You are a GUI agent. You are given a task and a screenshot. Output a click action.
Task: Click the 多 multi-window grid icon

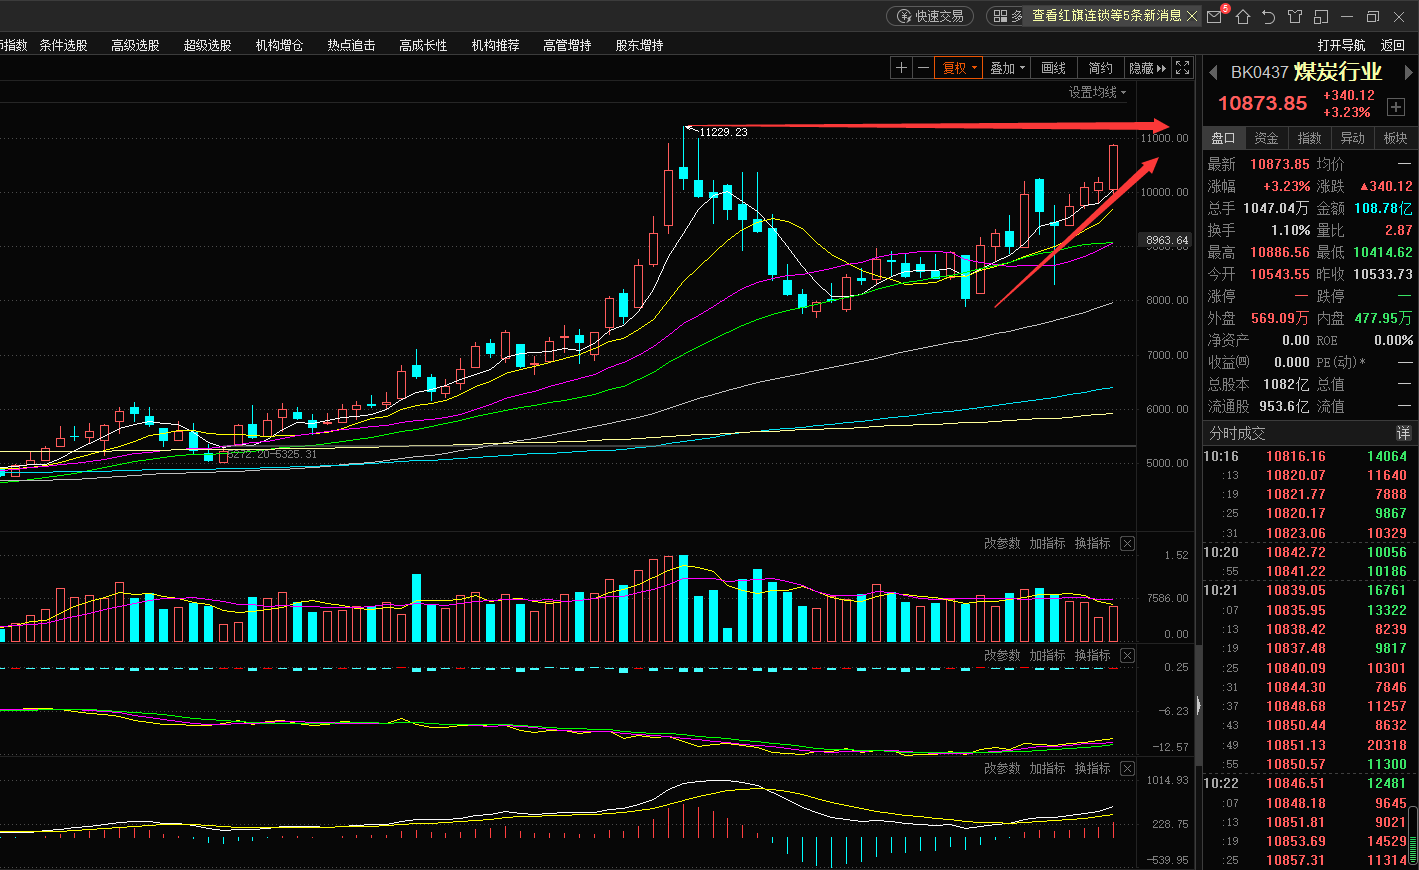pos(1008,16)
